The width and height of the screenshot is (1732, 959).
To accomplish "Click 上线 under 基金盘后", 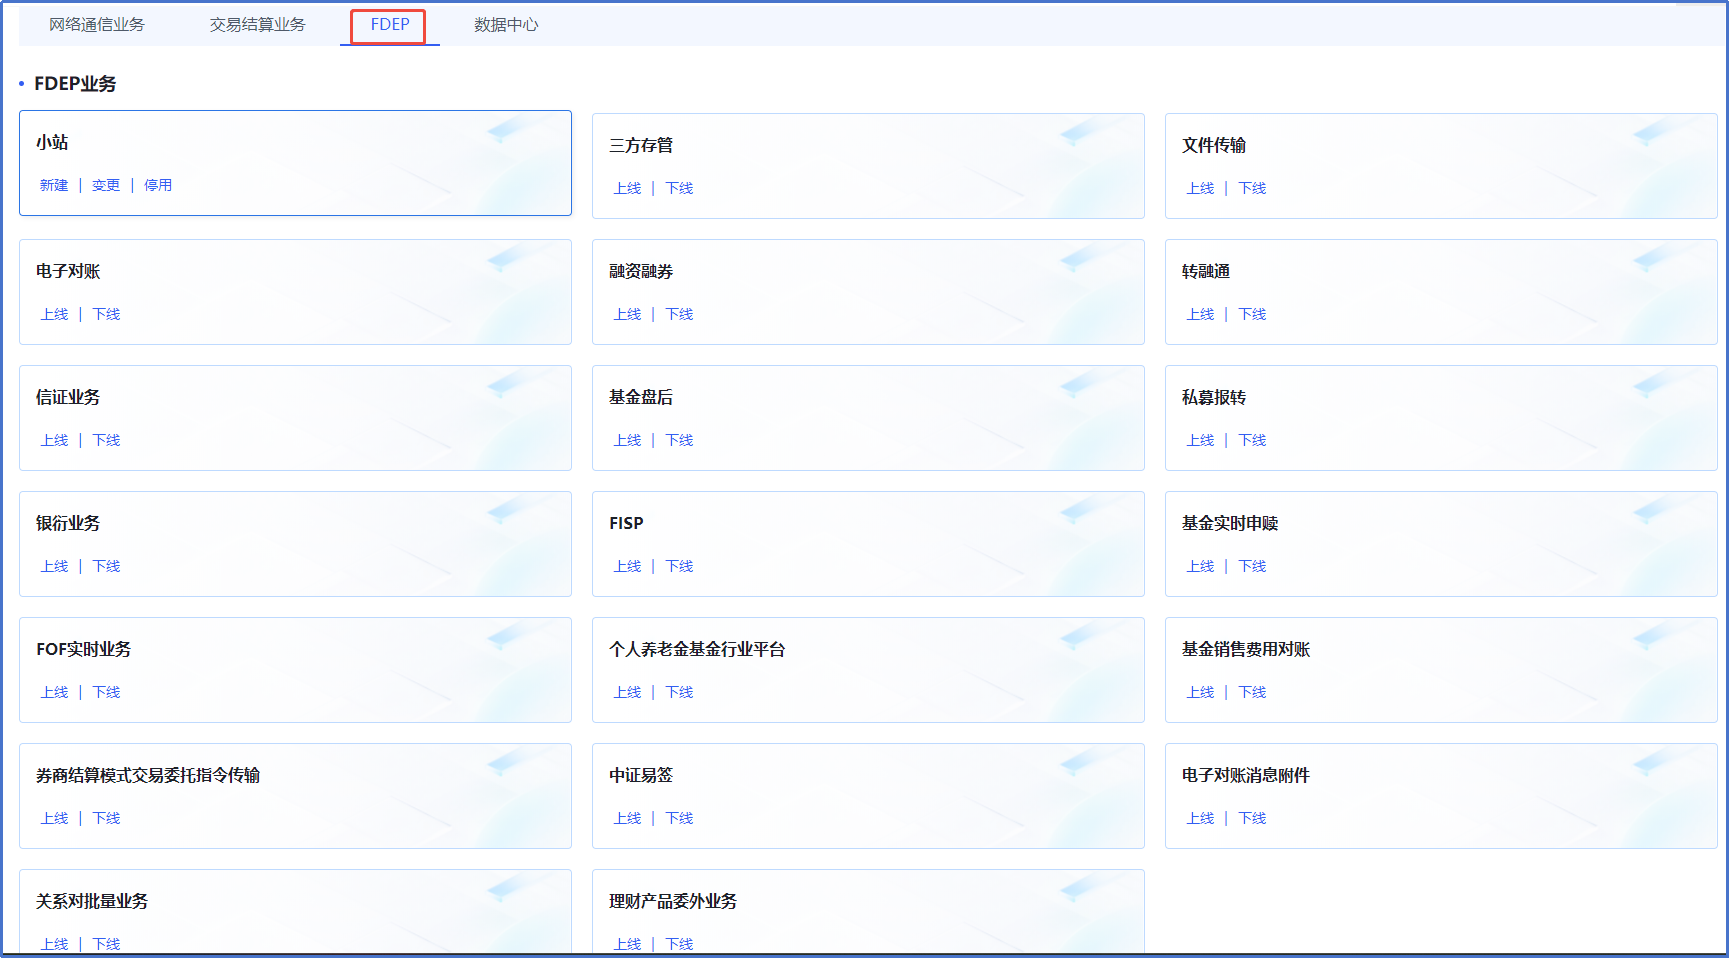I will pos(628,440).
